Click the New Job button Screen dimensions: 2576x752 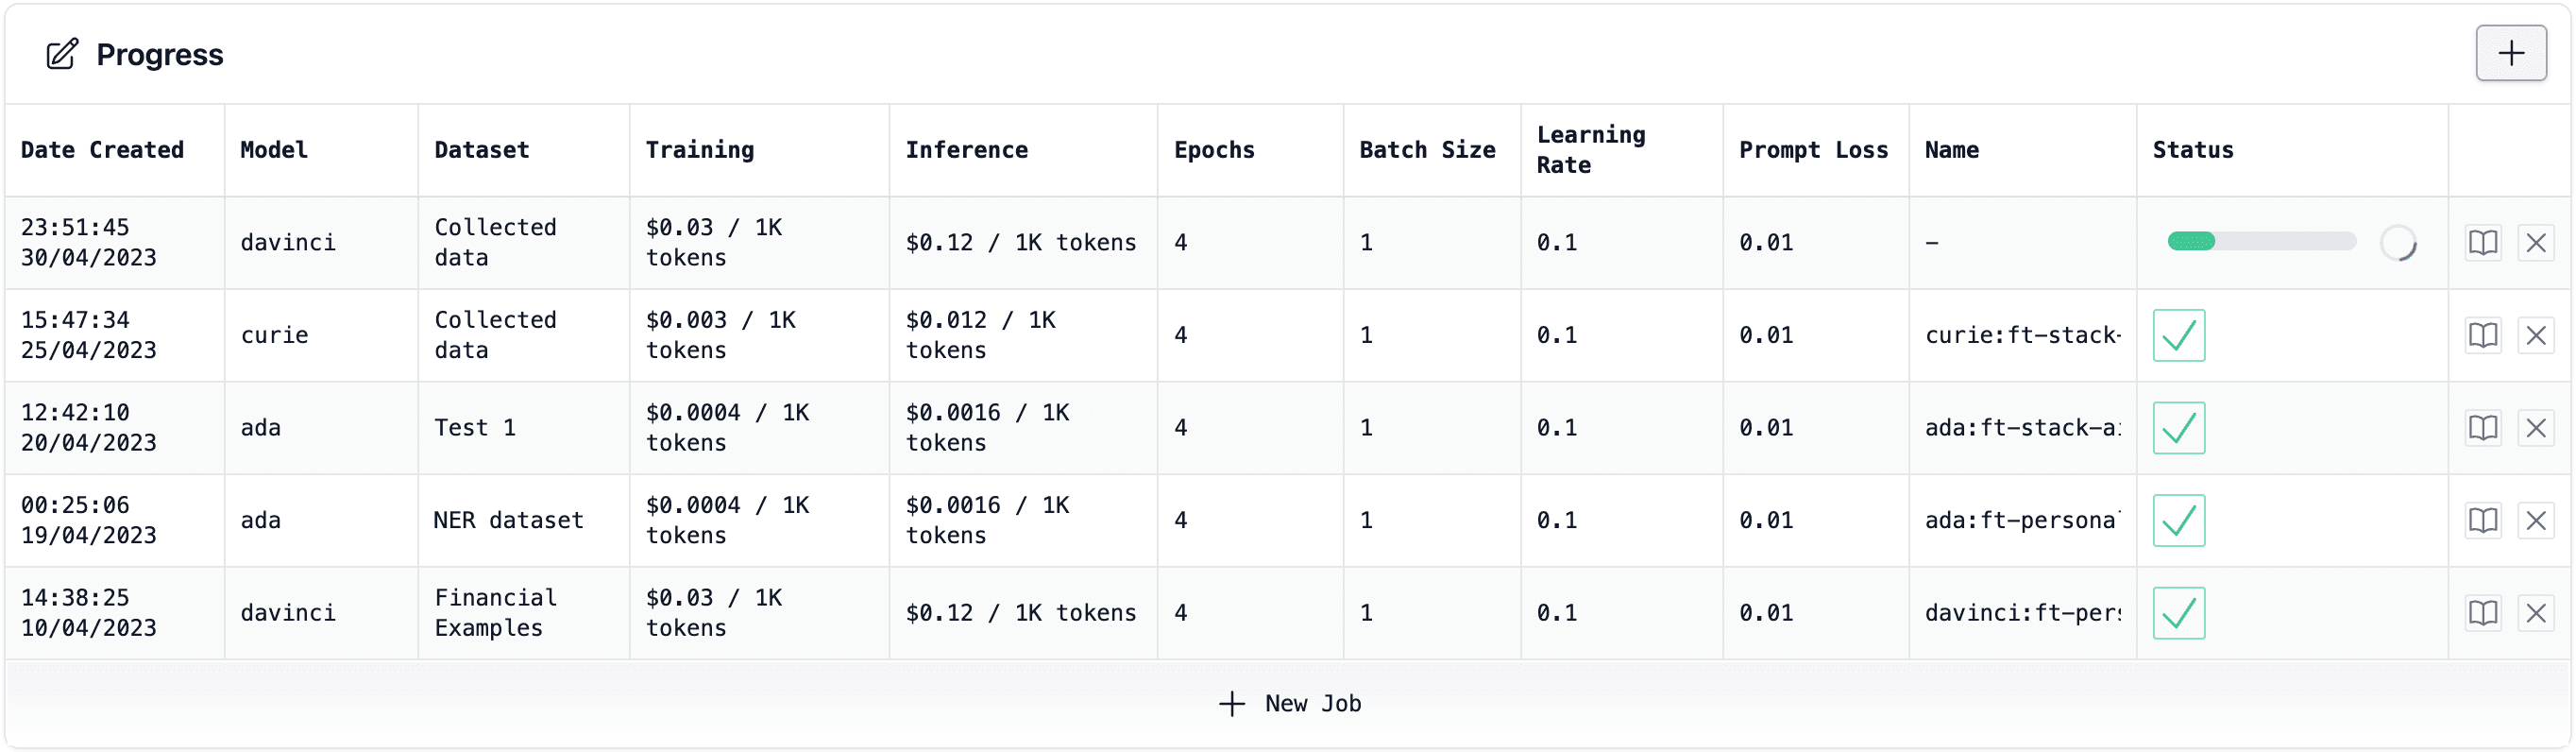click(x=1290, y=704)
